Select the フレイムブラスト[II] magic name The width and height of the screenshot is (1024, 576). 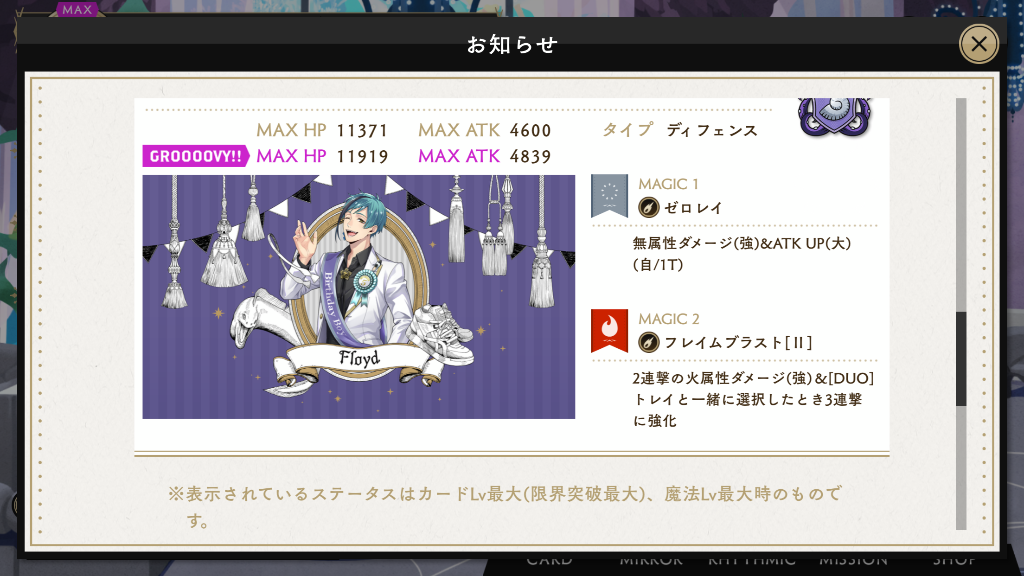(x=738, y=343)
